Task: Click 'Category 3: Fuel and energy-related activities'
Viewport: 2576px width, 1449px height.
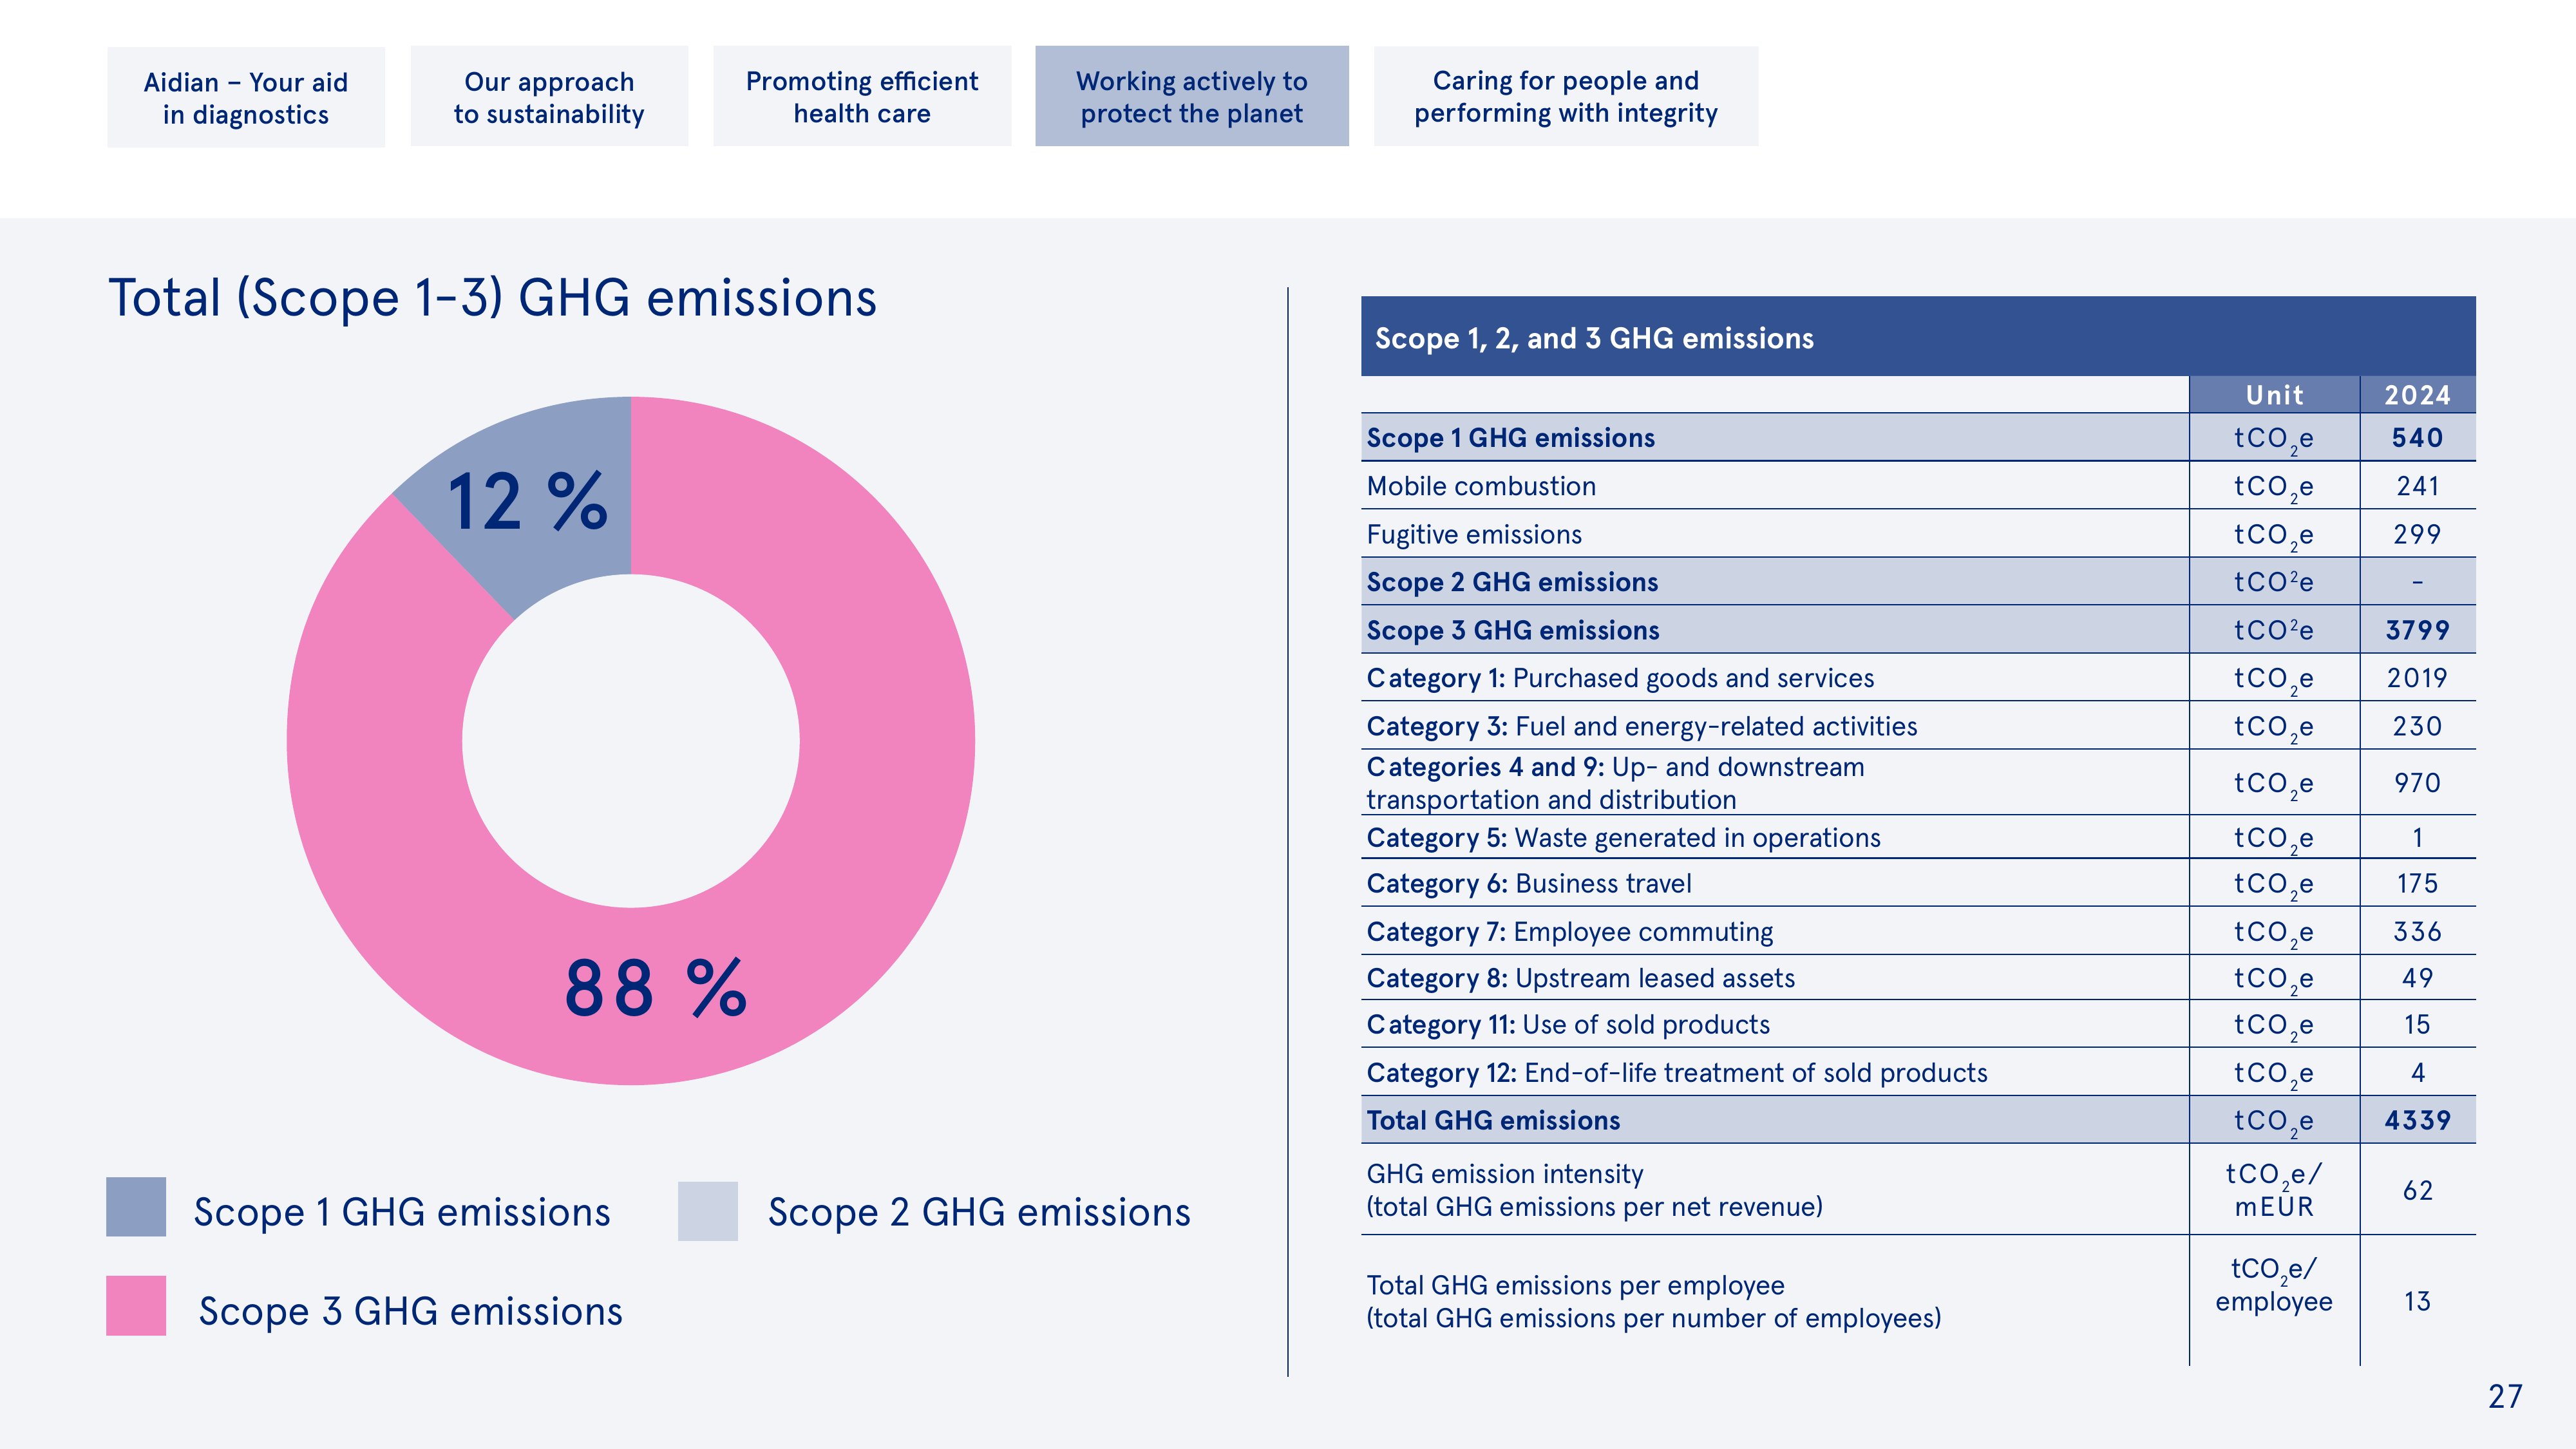Action: (1642, 726)
